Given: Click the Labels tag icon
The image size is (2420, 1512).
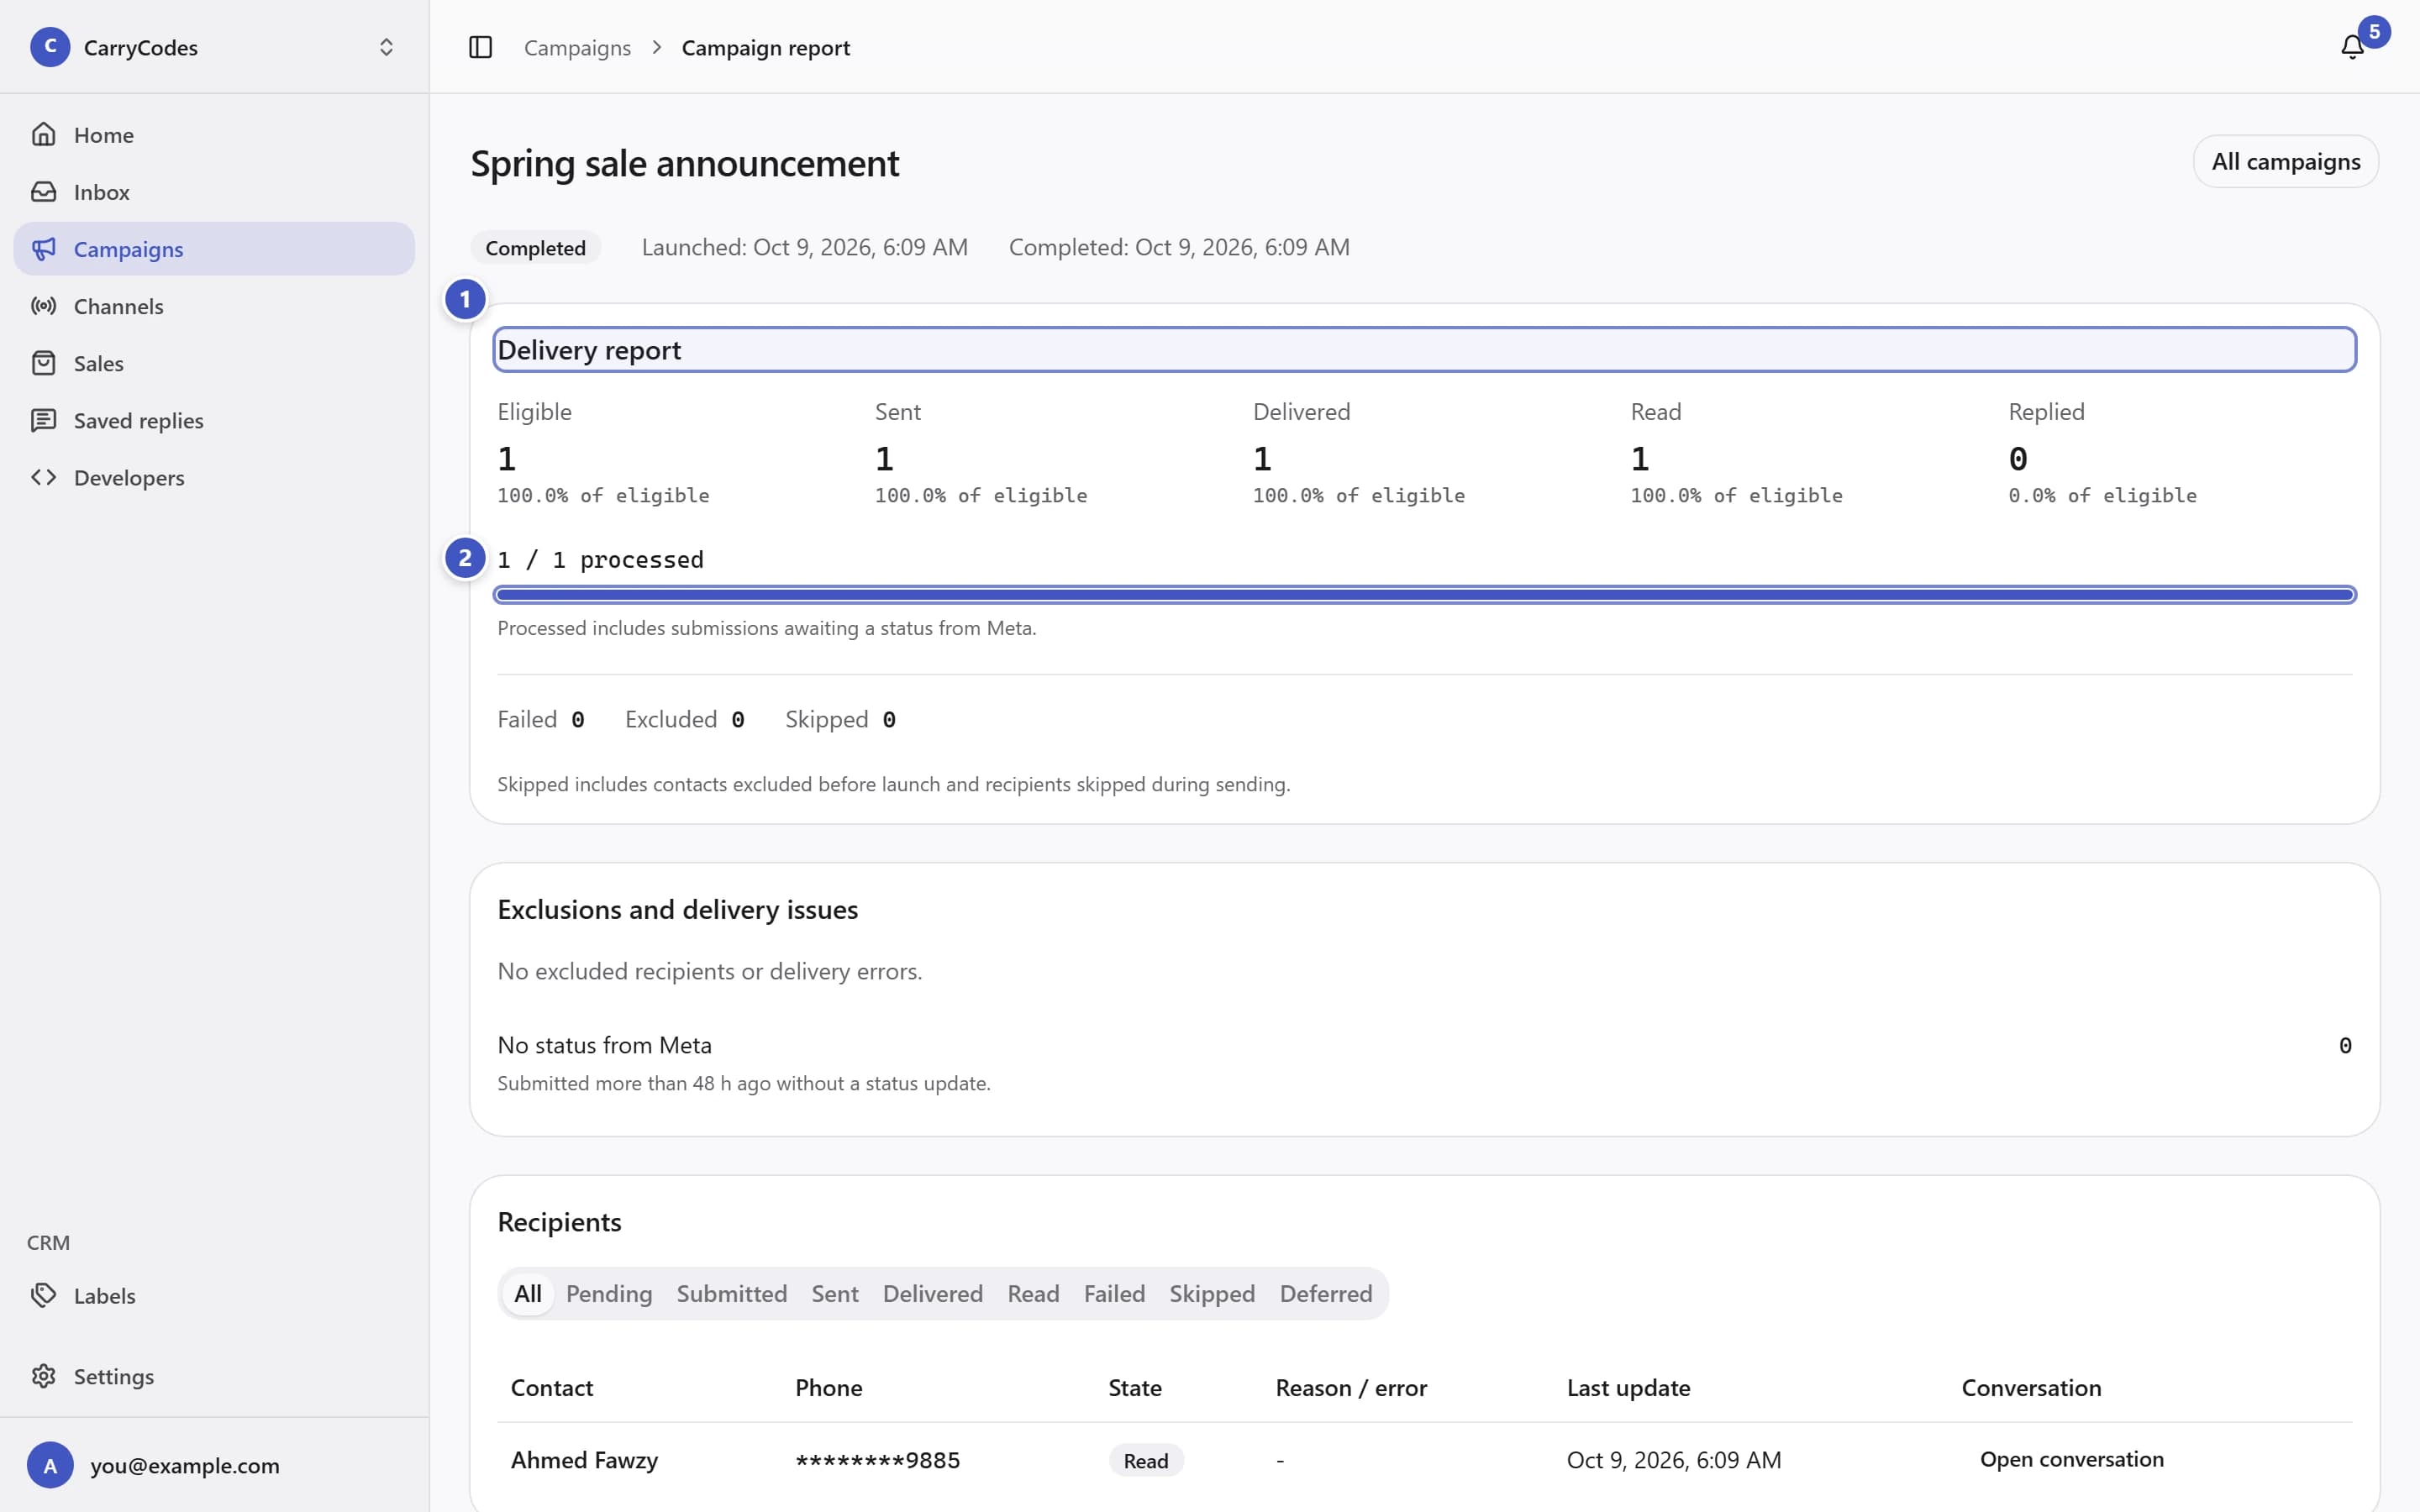Looking at the screenshot, I should tap(43, 1294).
